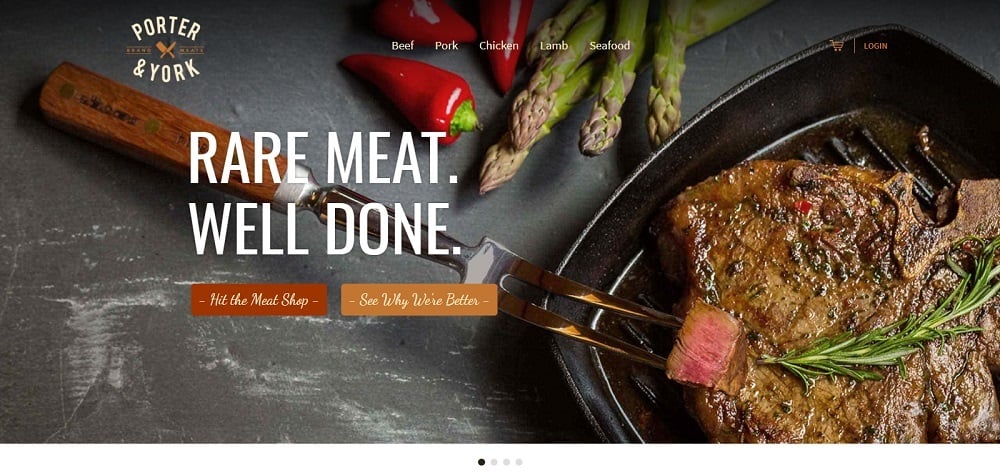Screen dimensions: 1000x473
Task: Navigate to the Lamb category
Action: pos(554,46)
